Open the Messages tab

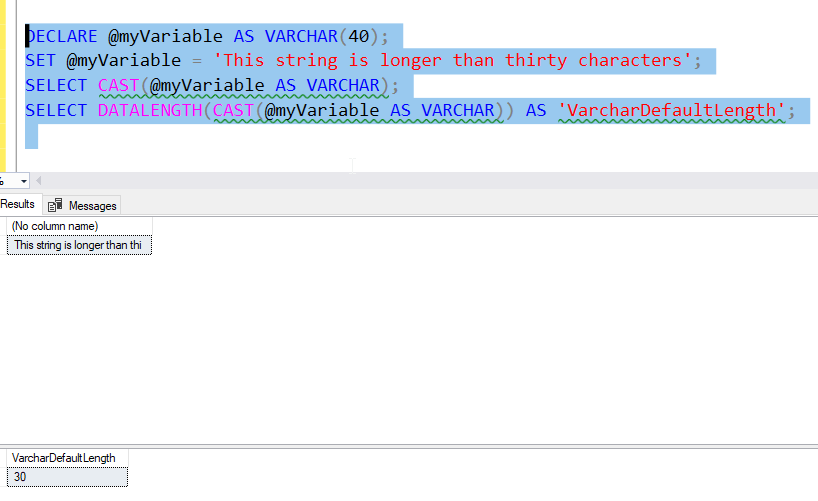coord(92,205)
